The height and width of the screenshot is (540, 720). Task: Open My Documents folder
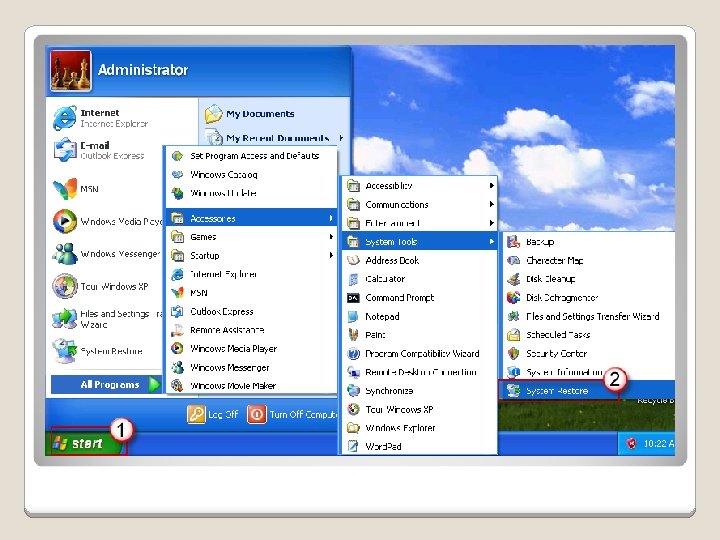tap(250, 114)
